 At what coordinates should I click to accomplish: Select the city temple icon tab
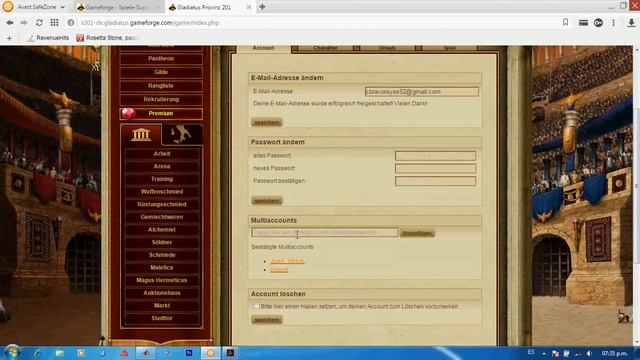pos(141,135)
